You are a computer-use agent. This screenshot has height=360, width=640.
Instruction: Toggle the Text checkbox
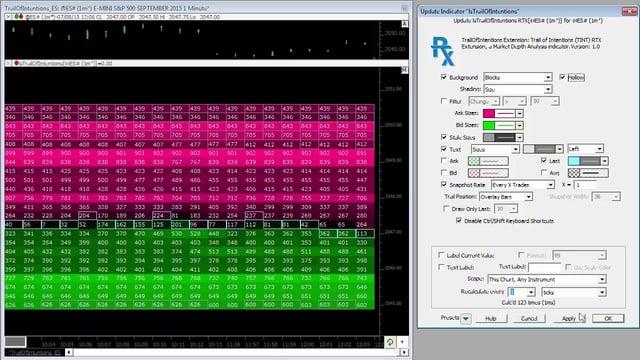[x=444, y=149]
